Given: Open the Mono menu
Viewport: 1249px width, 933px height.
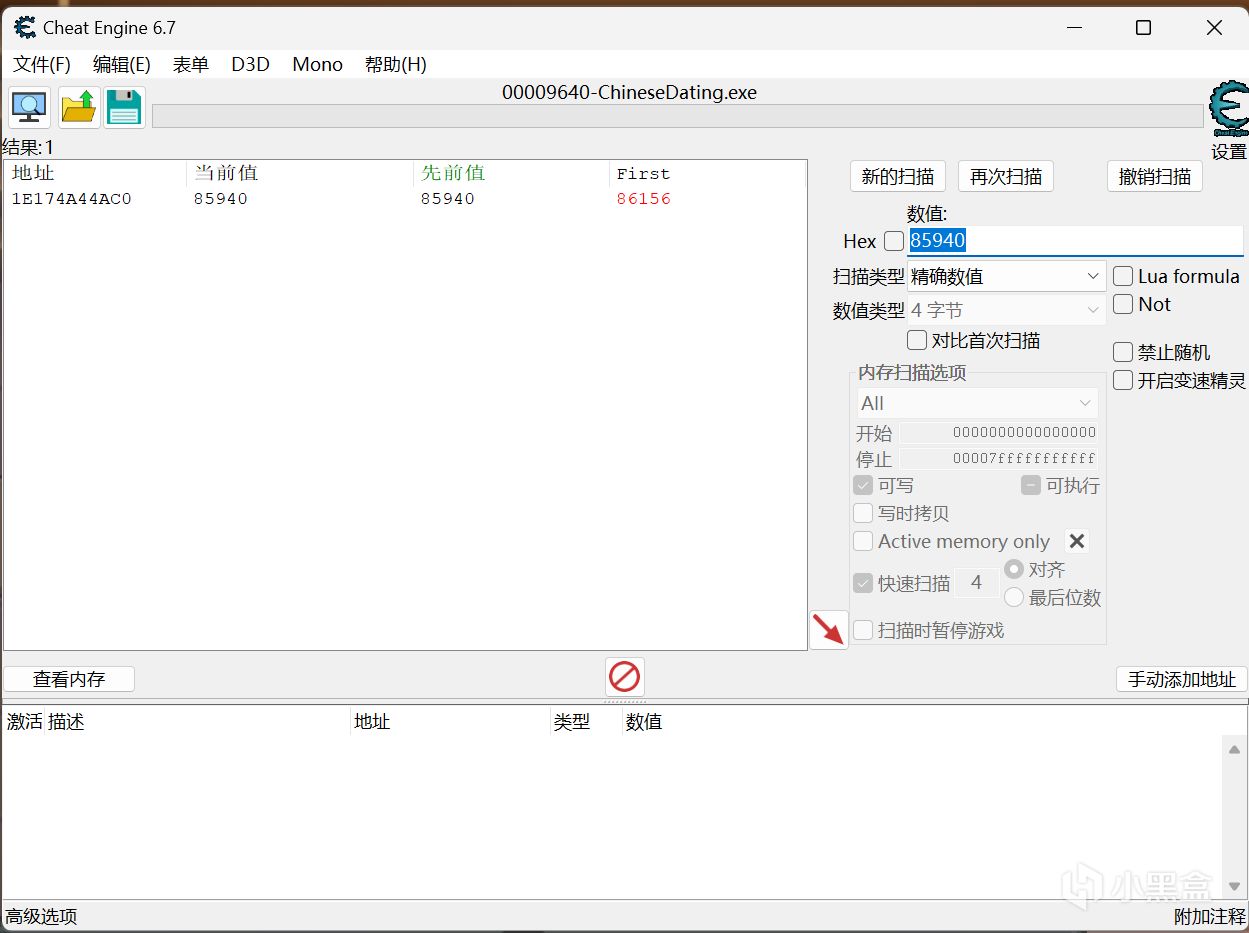Looking at the screenshot, I should [317, 64].
